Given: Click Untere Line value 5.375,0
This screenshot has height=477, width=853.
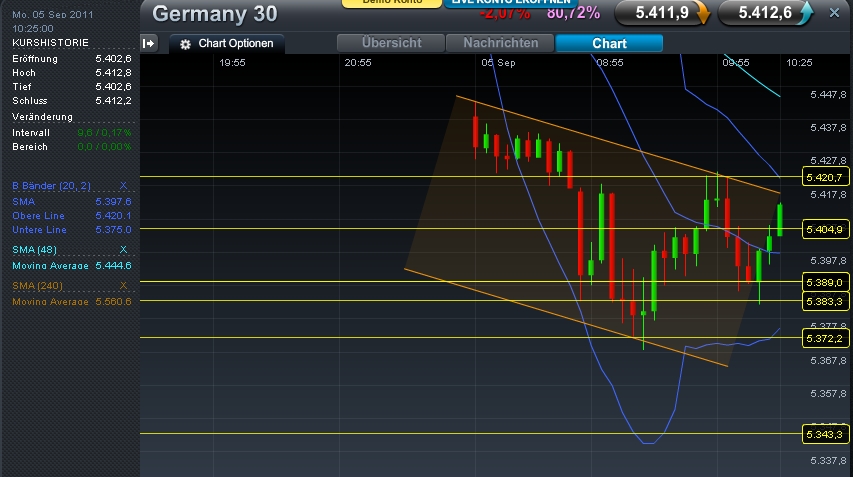Looking at the screenshot, I should [113, 230].
